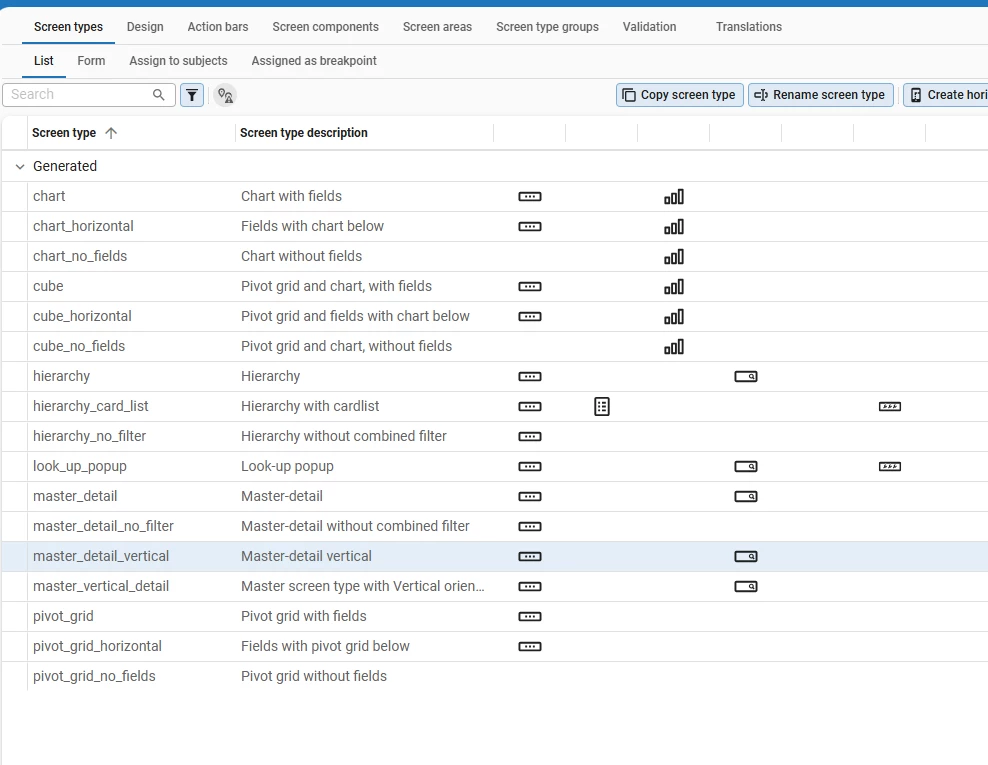
Task: Click rightmost icon in hierarchy_card_list row
Action: (x=890, y=407)
